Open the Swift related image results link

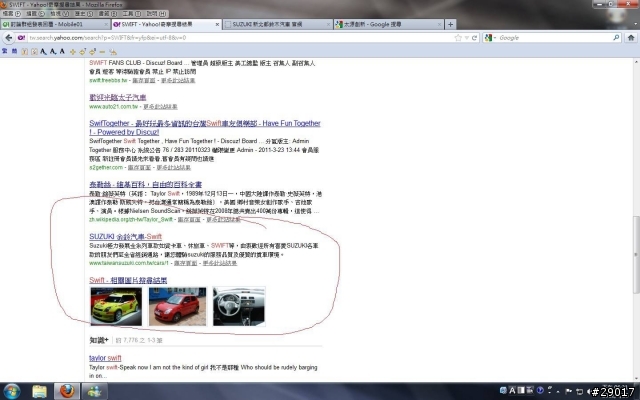tap(128, 280)
